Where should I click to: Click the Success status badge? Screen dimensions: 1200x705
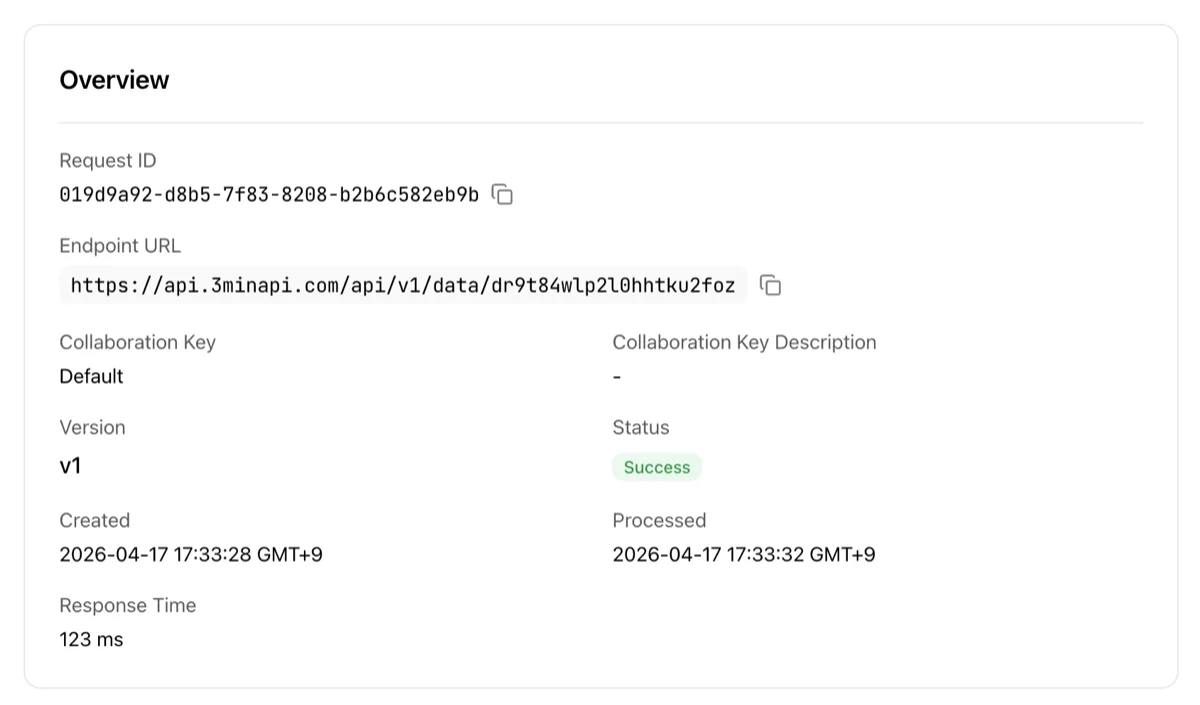point(657,467)
